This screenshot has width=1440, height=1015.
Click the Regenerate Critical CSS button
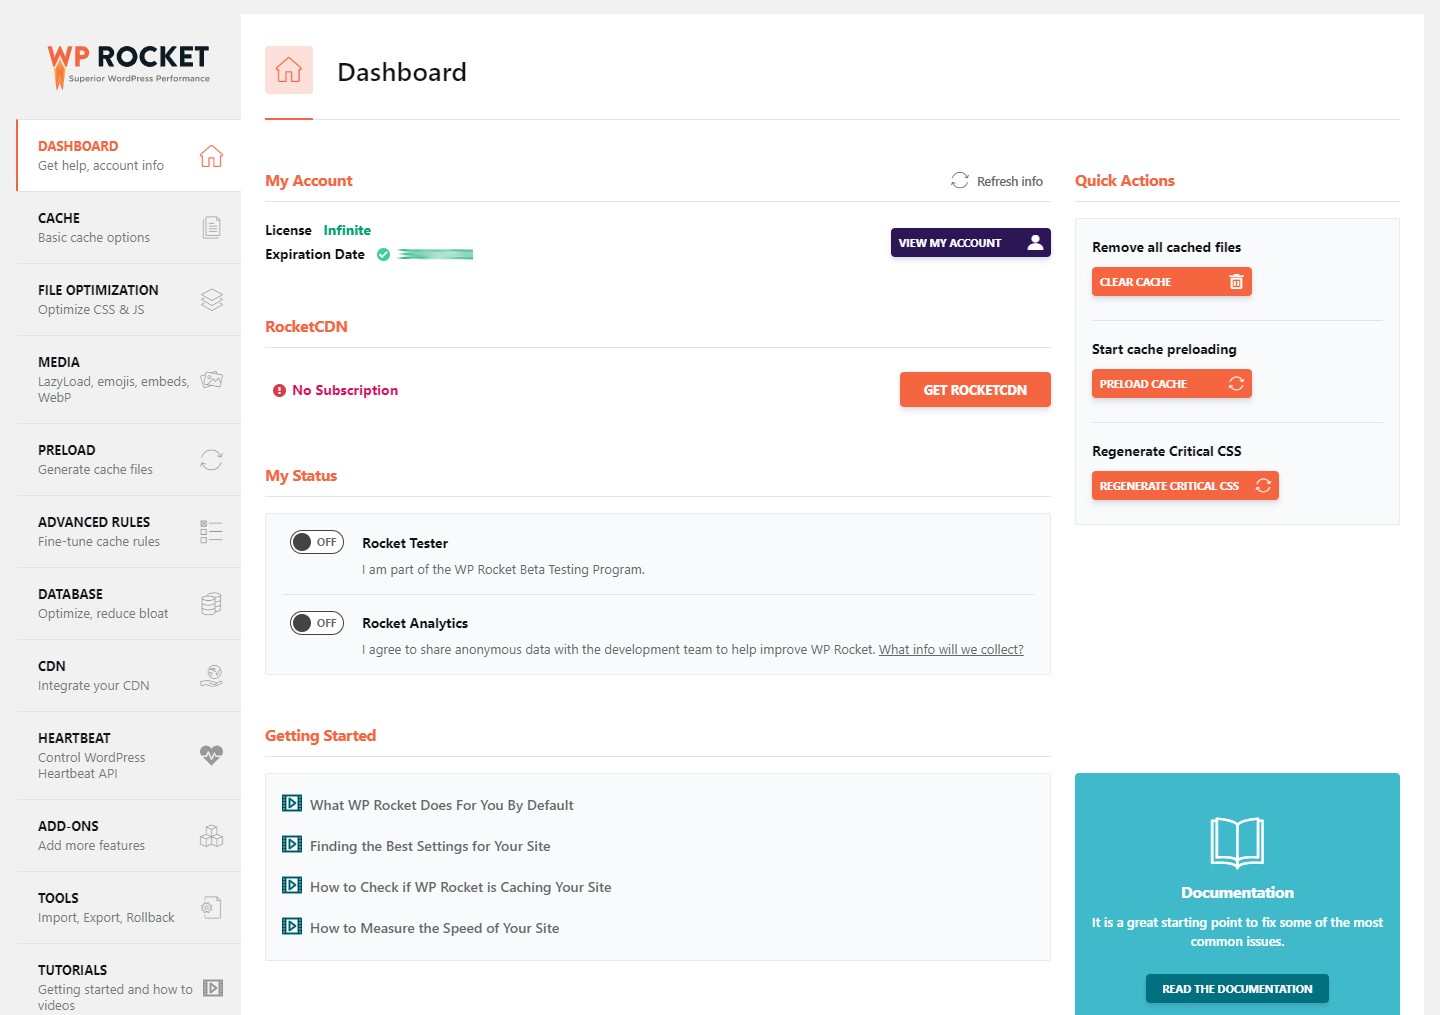tap(1185, 486)
